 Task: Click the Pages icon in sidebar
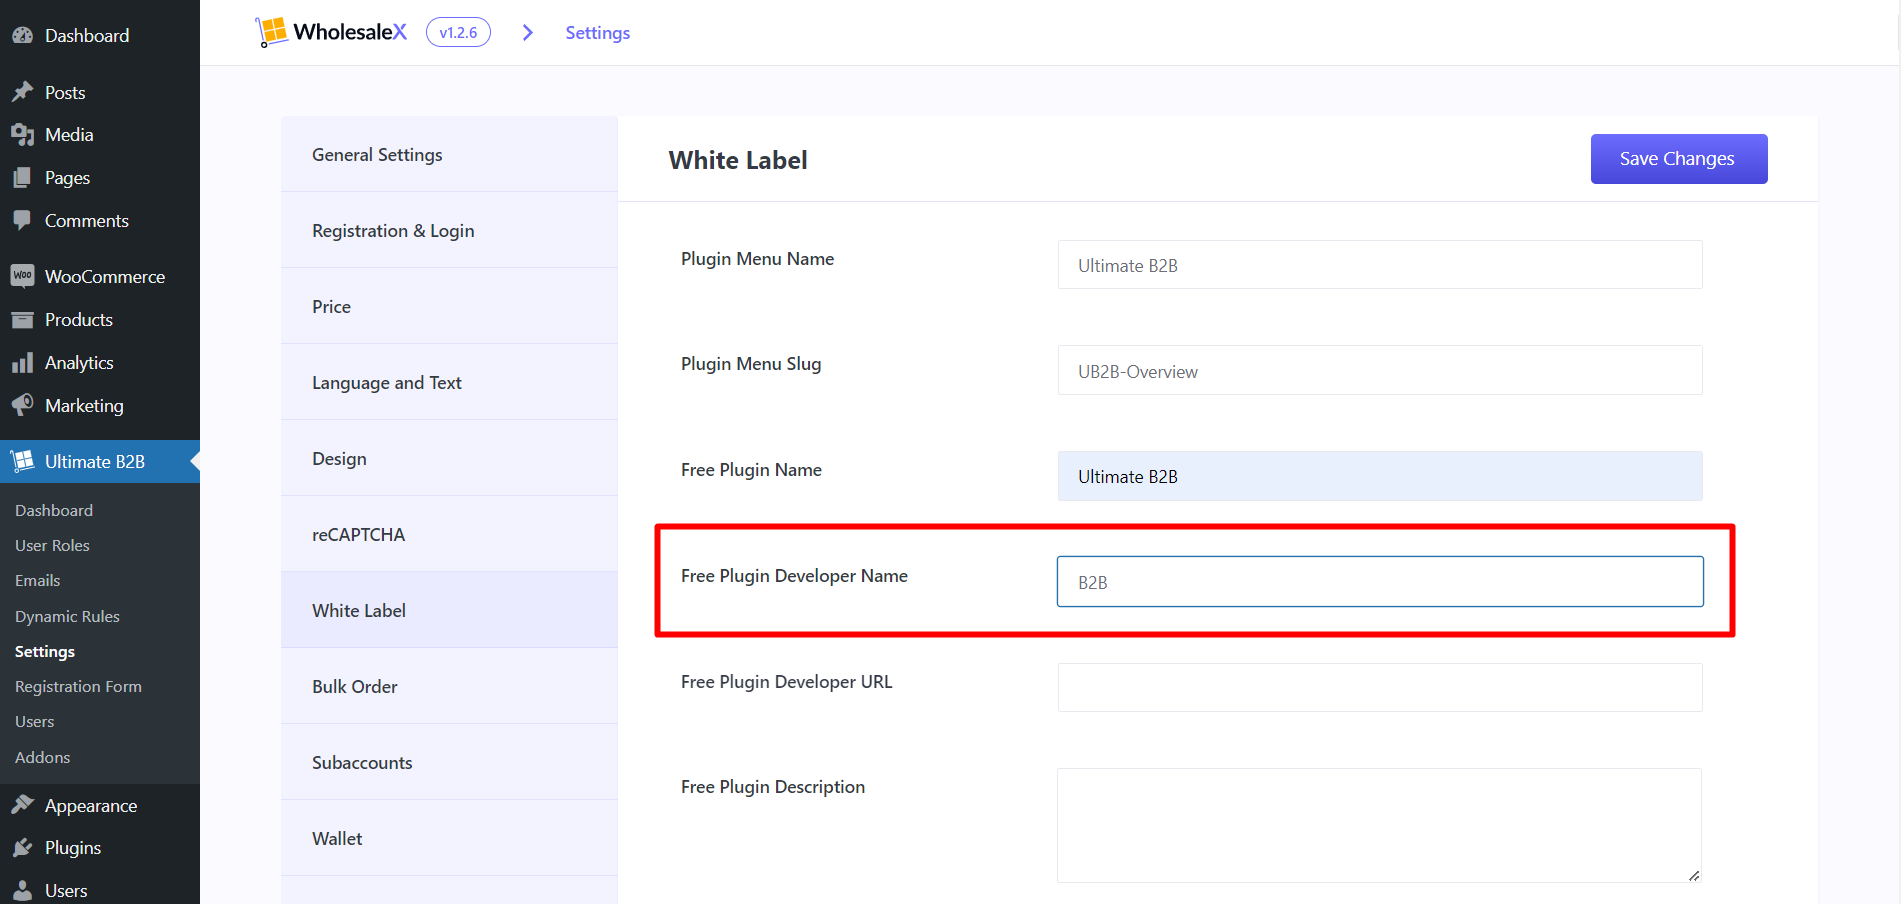[22, 178]
